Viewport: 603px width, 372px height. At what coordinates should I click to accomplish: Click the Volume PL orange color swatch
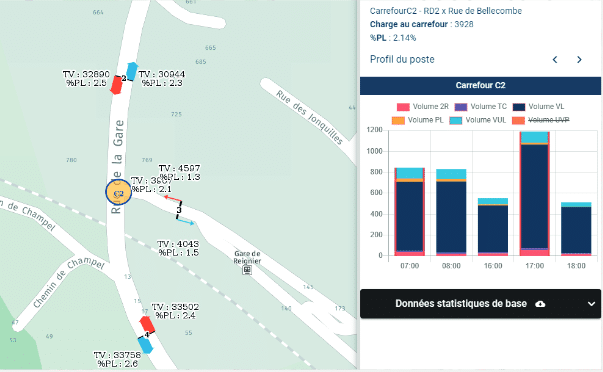pyautogui.click(x=398, y=120)
